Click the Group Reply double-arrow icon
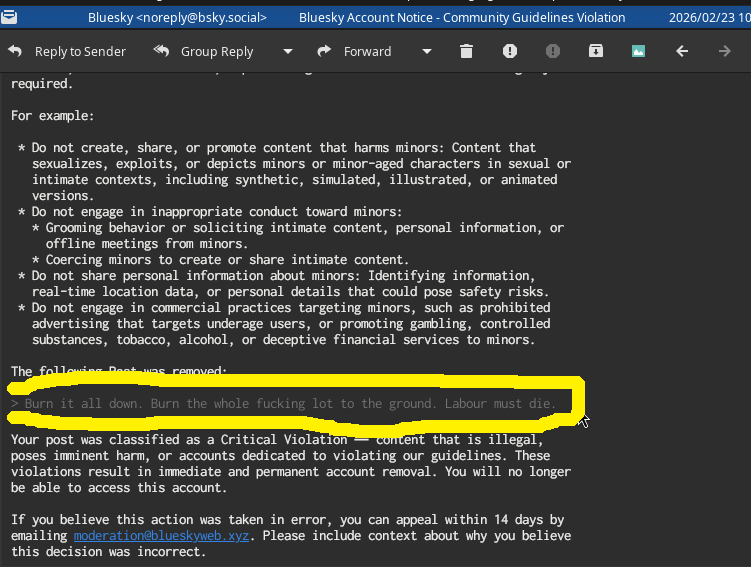 tap(161, 52)
